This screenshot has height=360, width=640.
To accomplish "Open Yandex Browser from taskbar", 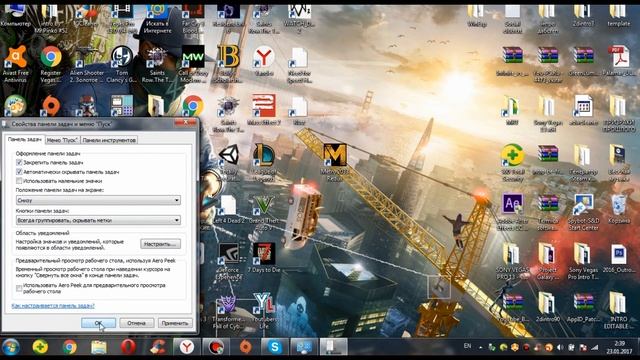I will pyautogui.click(x=187, y=347).
